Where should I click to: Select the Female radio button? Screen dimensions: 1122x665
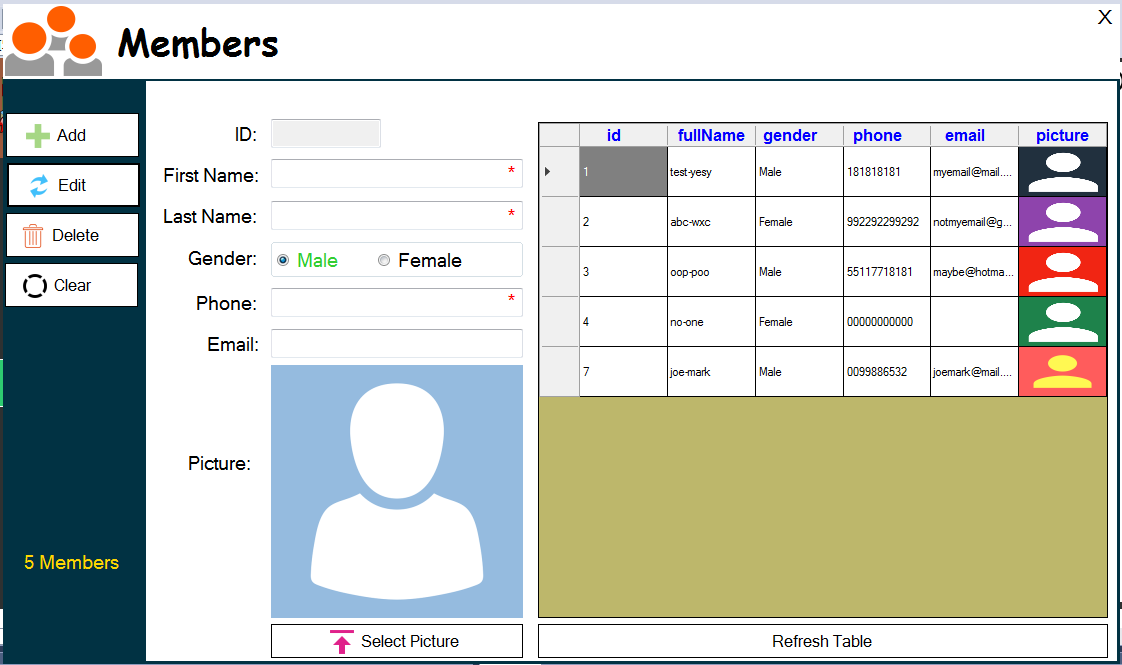tap(384, 259)
